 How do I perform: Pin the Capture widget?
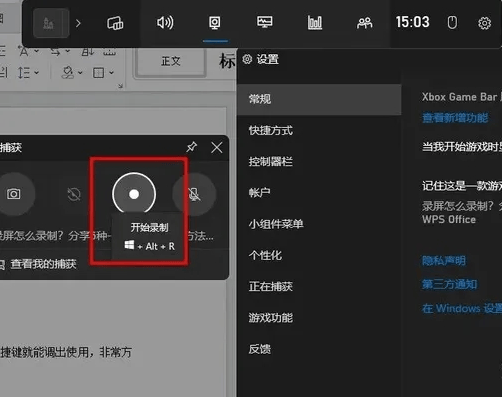[x=192, y=147]
